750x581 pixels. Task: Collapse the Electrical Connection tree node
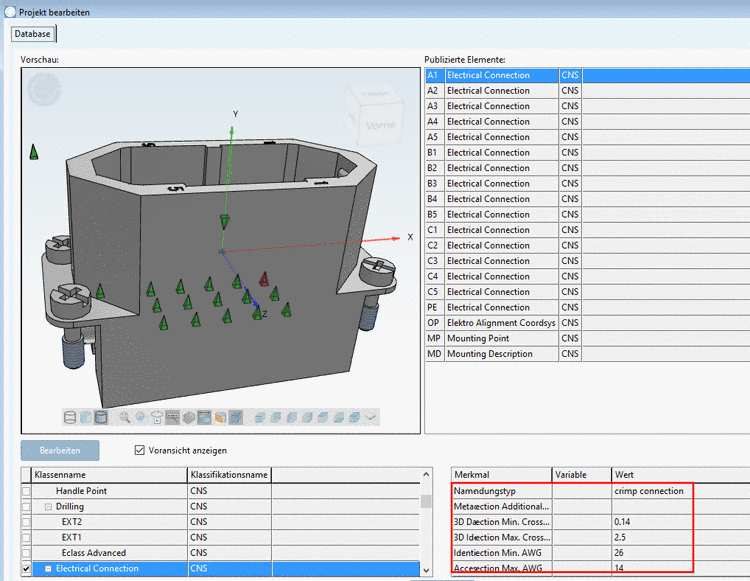point(47,569)
